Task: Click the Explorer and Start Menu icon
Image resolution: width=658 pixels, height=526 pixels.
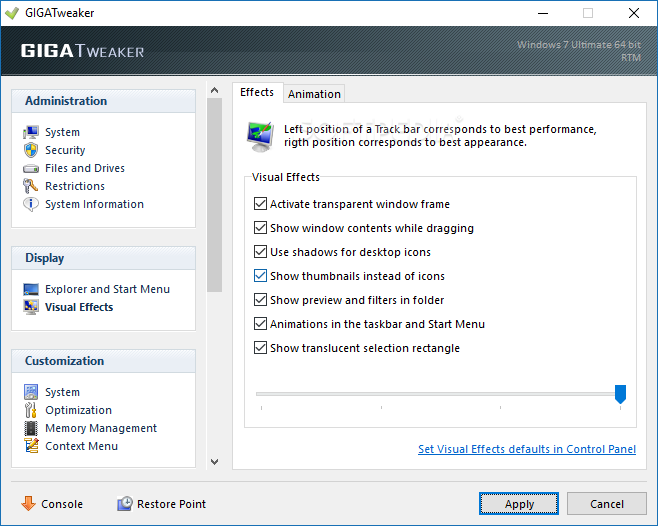Action: click(31, 289)
